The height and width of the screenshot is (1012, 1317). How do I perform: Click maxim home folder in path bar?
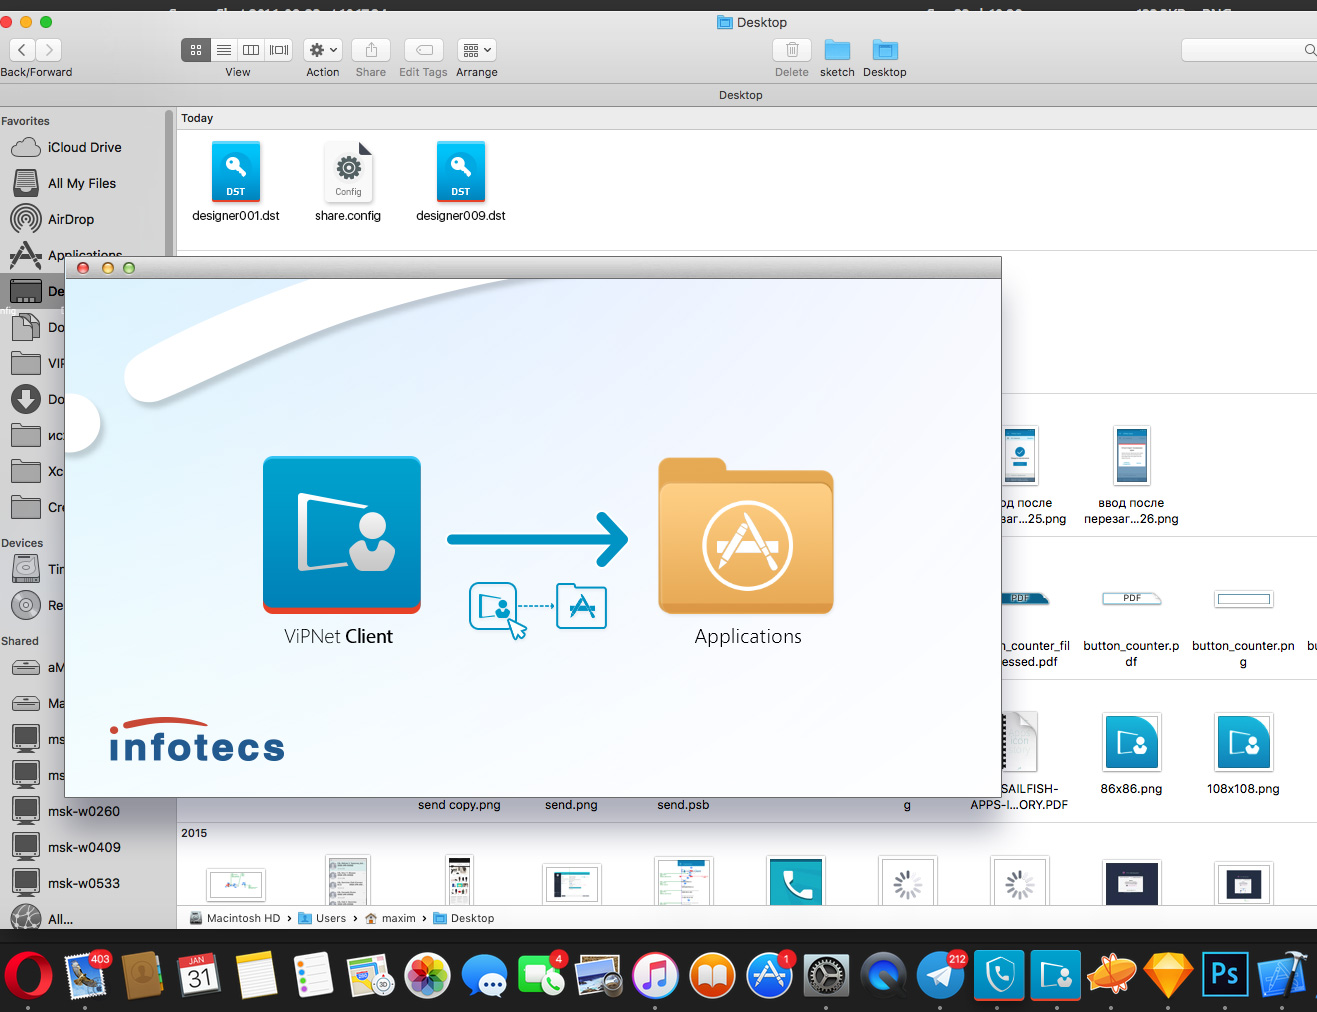pyautogui.click(x=390, y=918)
